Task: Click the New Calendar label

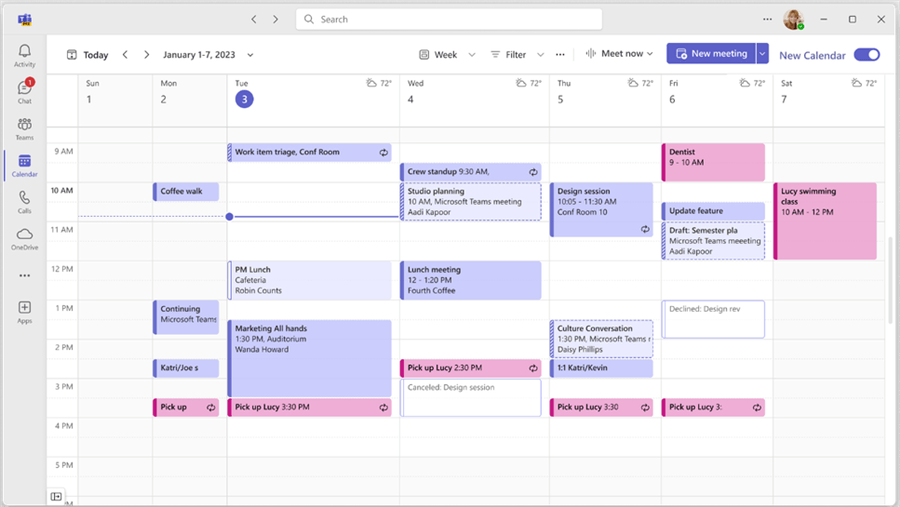Action: point(812,55)
